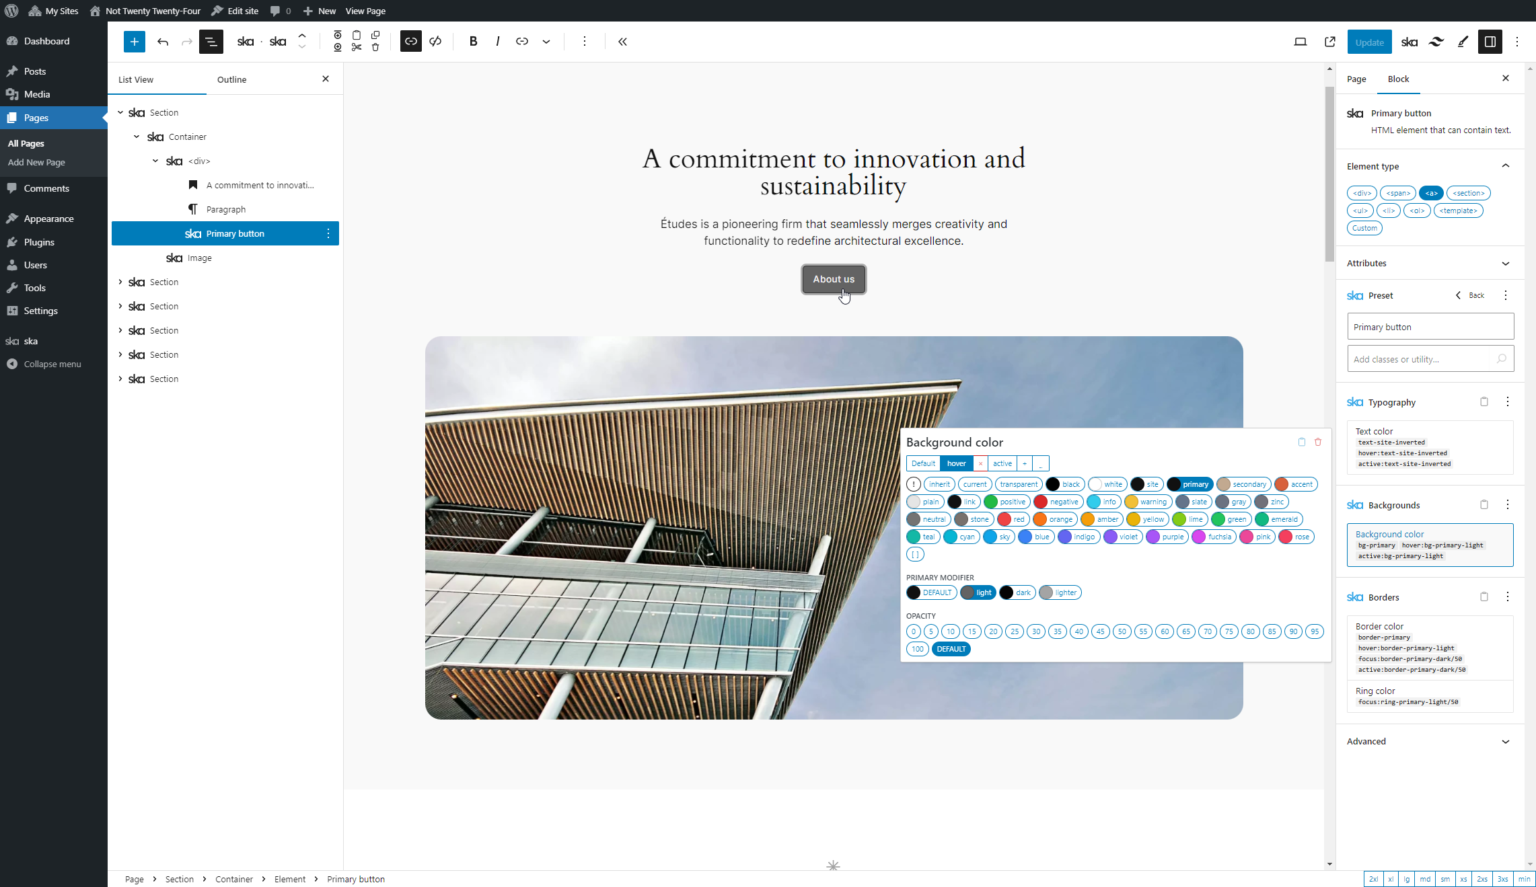Viewport: 1536px width, 887px height.
Task: Click the Update button
Action: (1369, 41)
